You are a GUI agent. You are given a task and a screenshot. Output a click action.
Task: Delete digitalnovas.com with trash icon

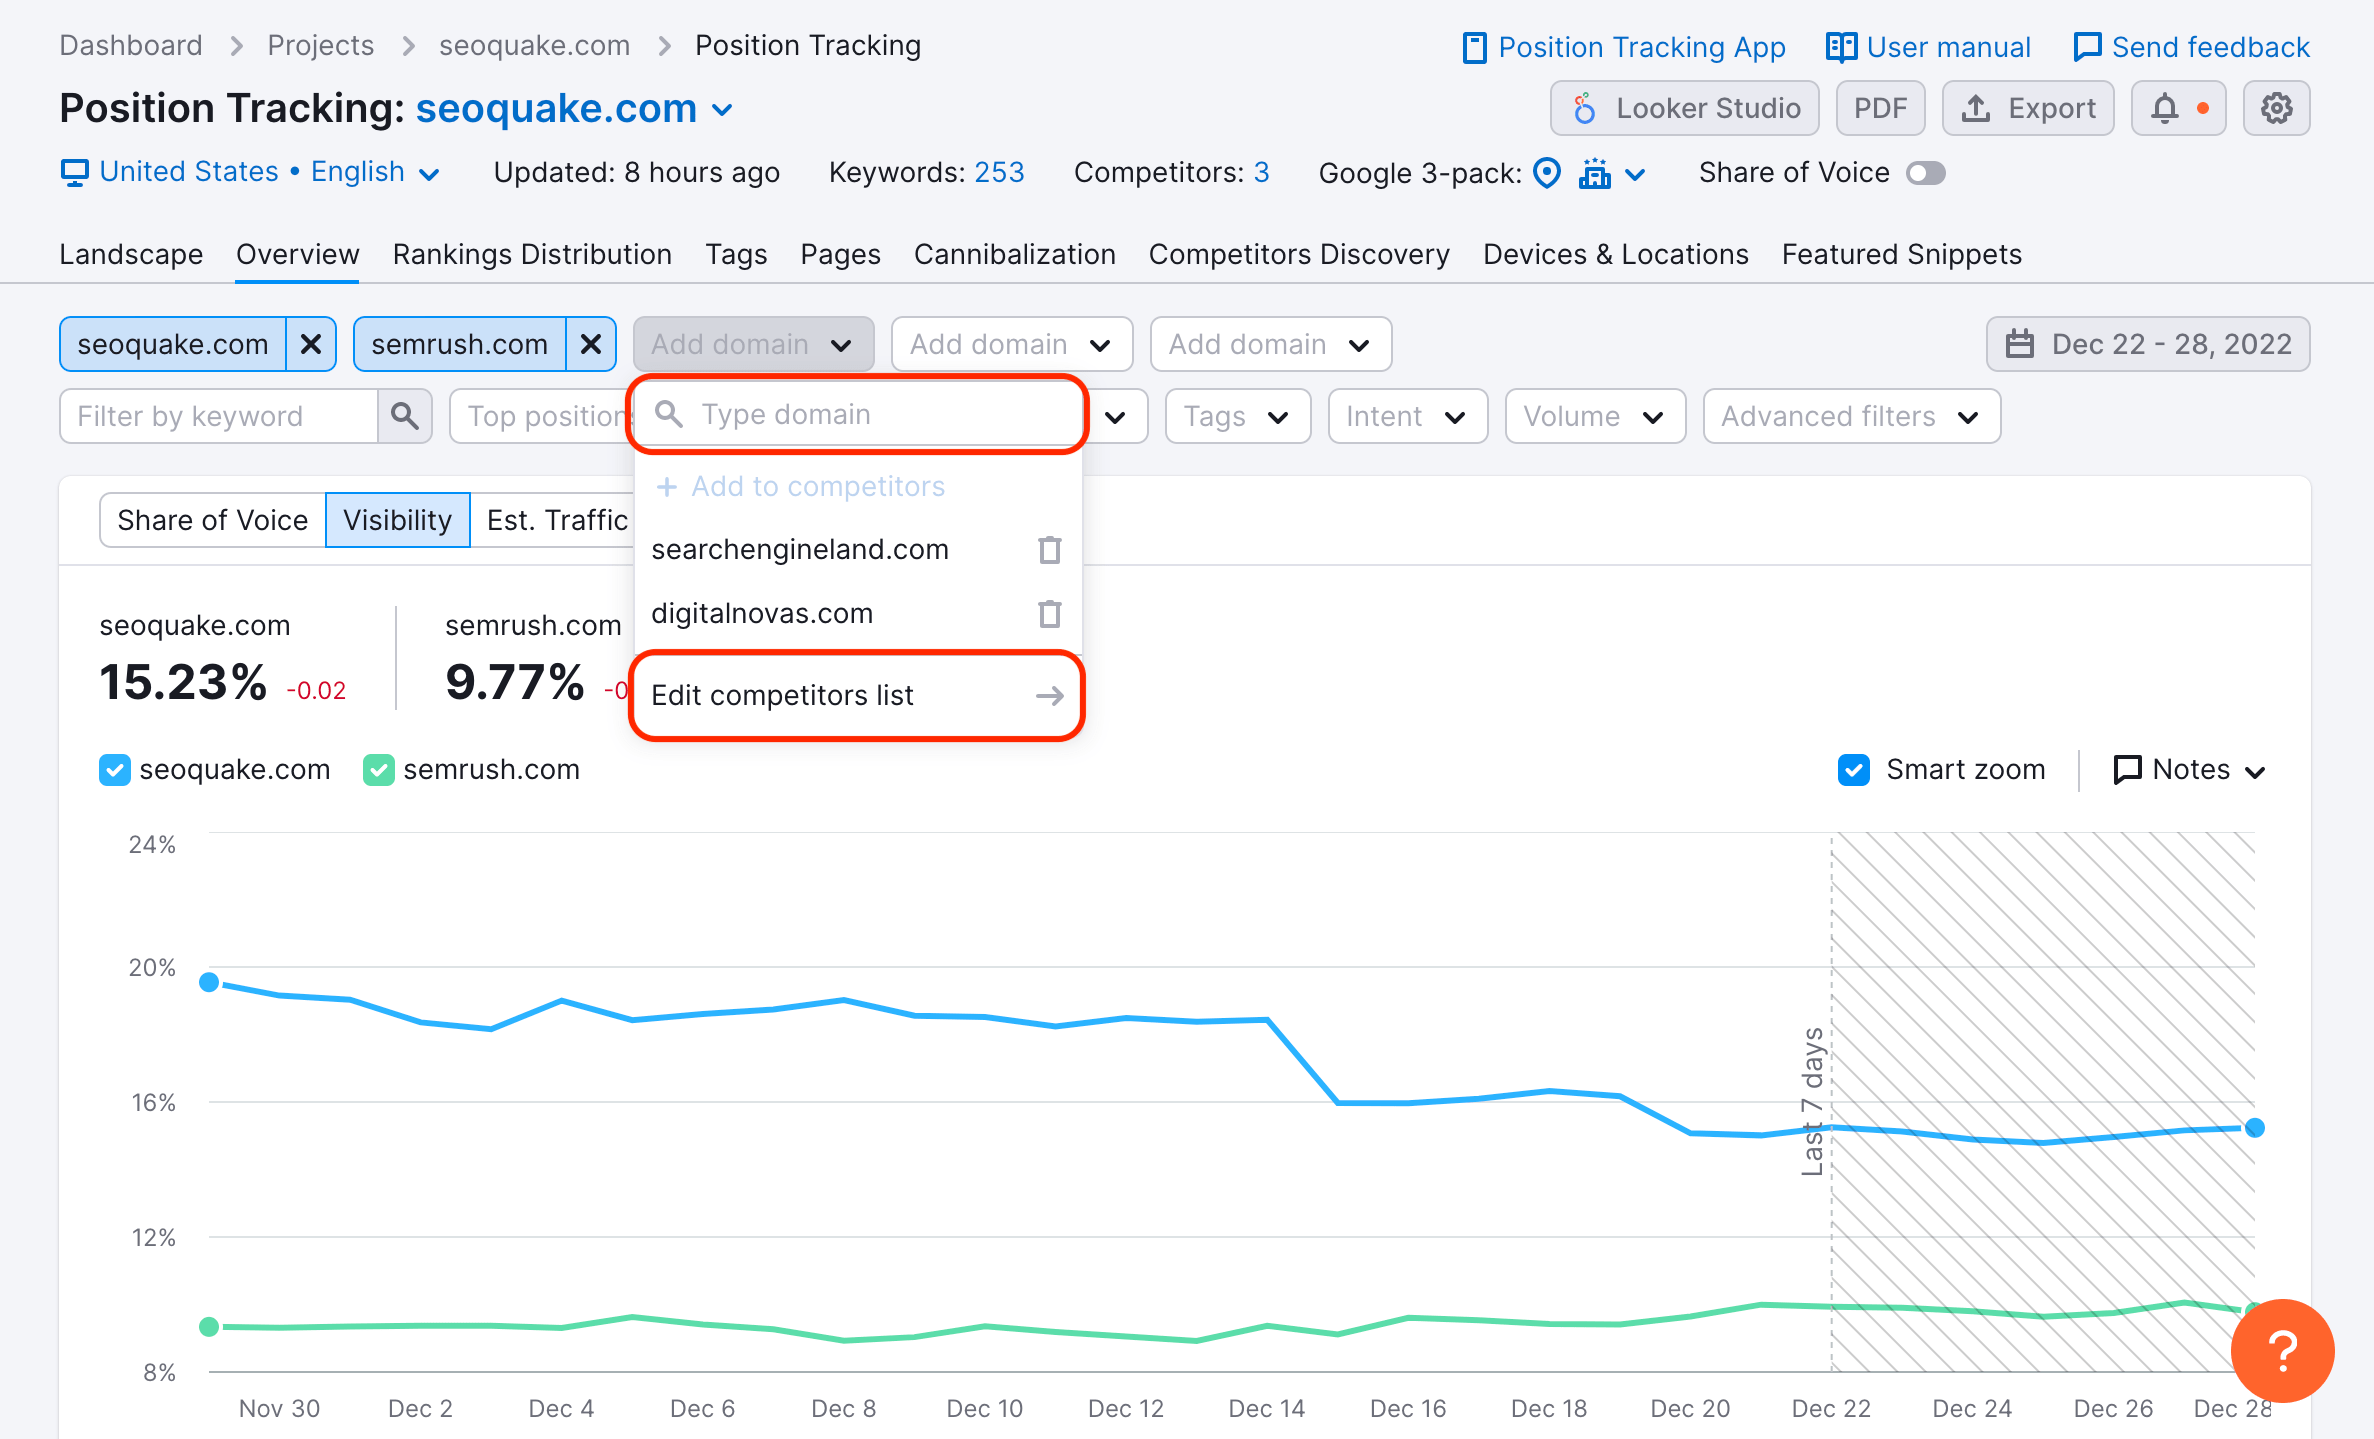coord(1049,614)
